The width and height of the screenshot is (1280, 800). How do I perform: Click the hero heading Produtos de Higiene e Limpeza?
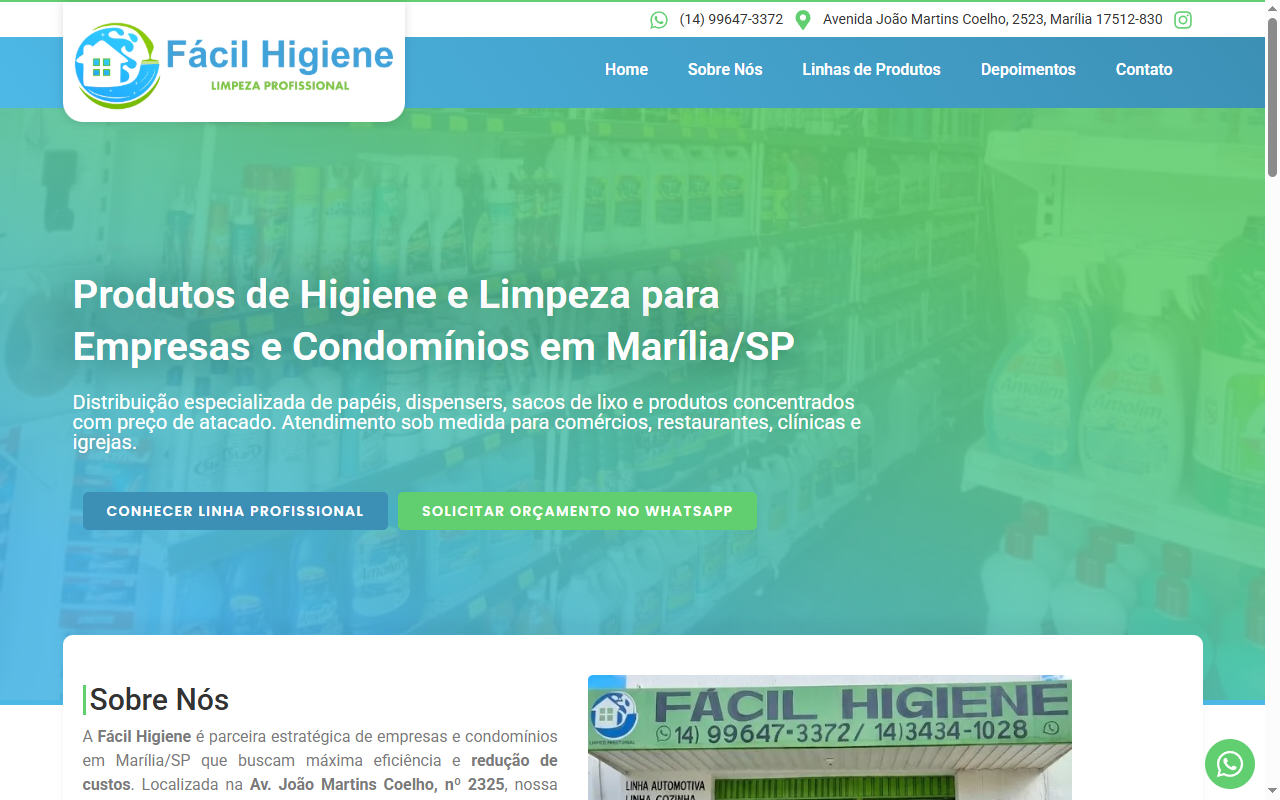click(434, 321)
